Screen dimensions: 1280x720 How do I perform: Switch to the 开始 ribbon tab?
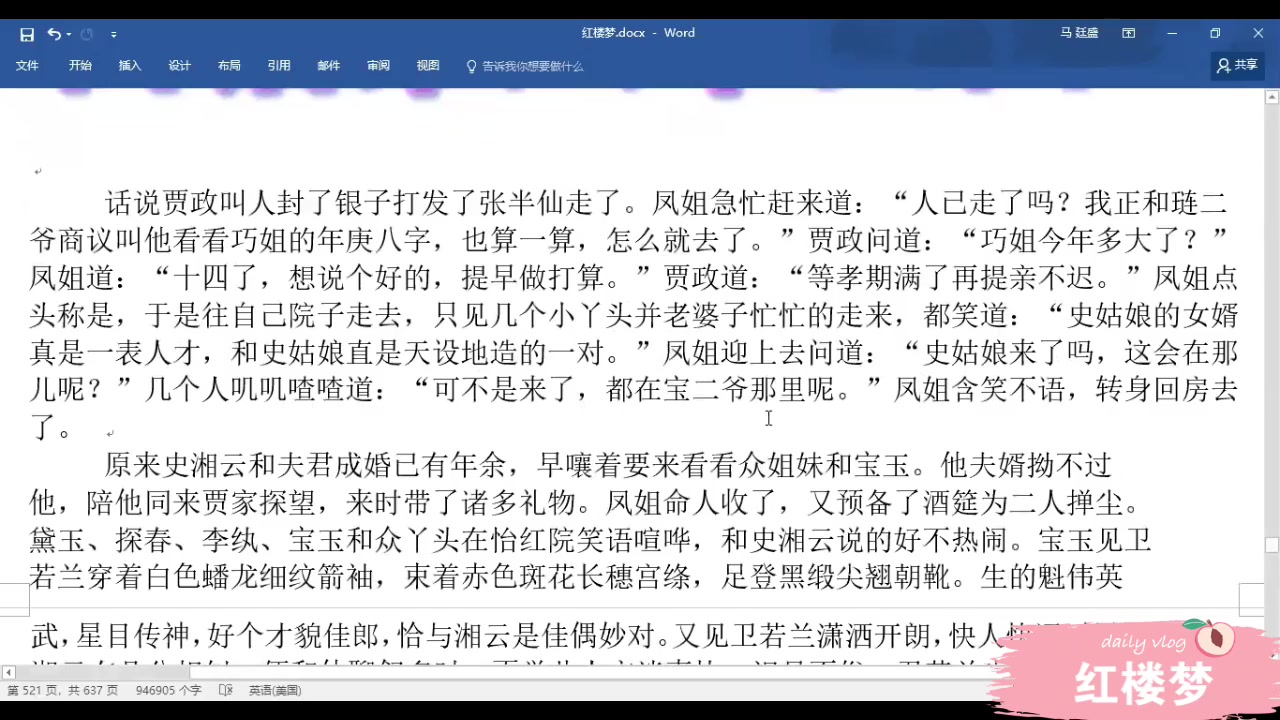click(80, 66)
